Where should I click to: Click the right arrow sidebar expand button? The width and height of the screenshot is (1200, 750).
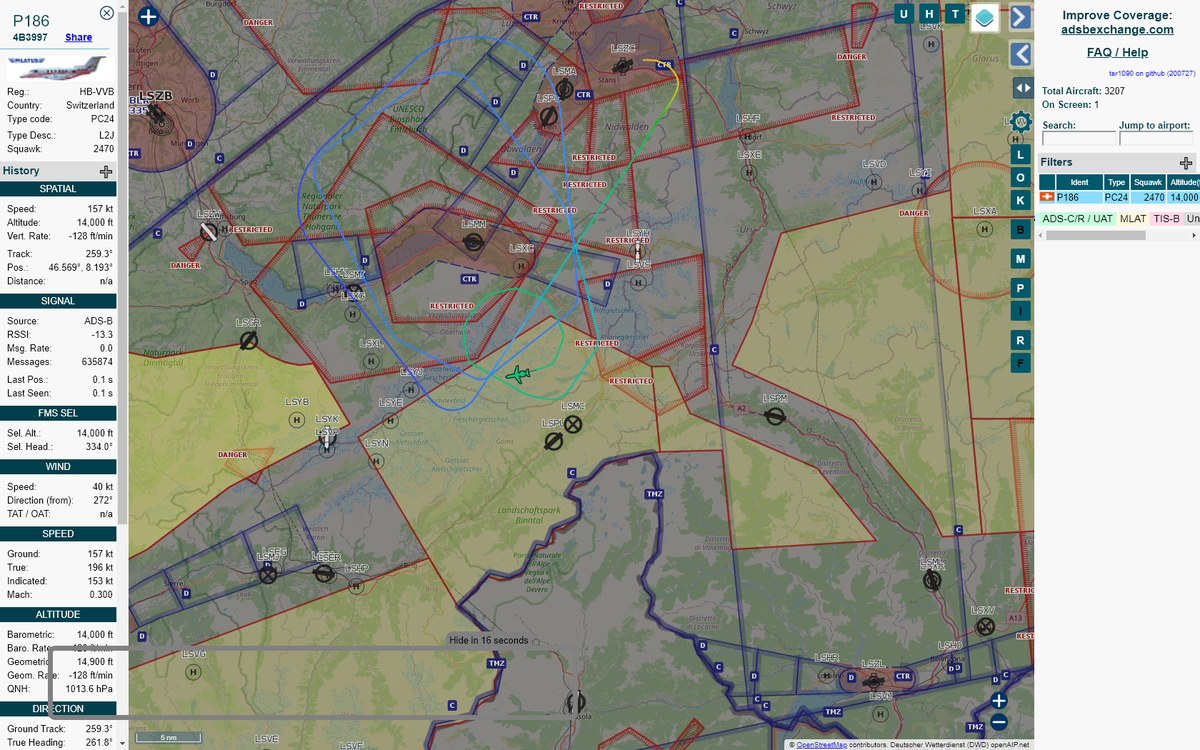[x=1020, y=17]
